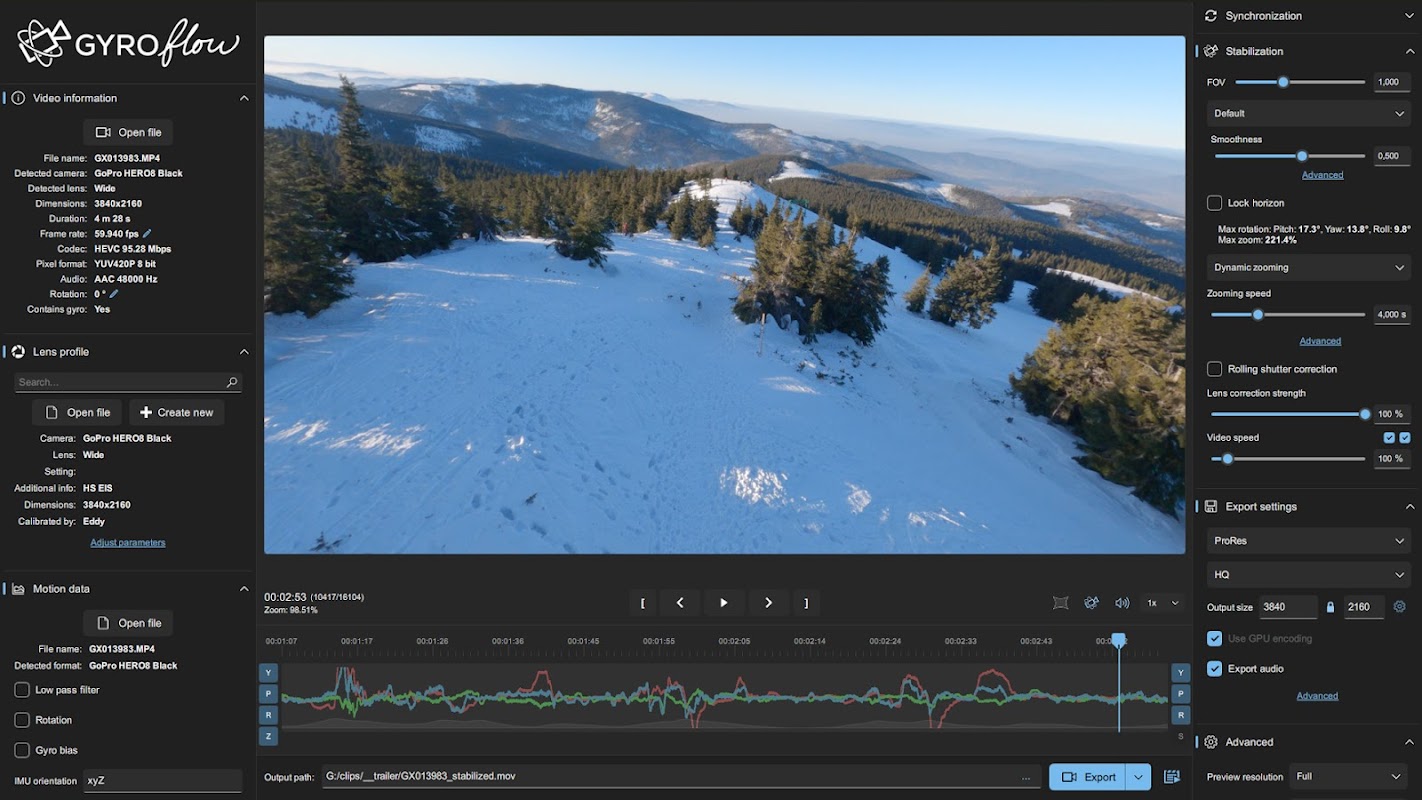Toggle the Y axis chart button left of timeline
The width and height of the screenshot is (1422, 800).
coord(268,673)
